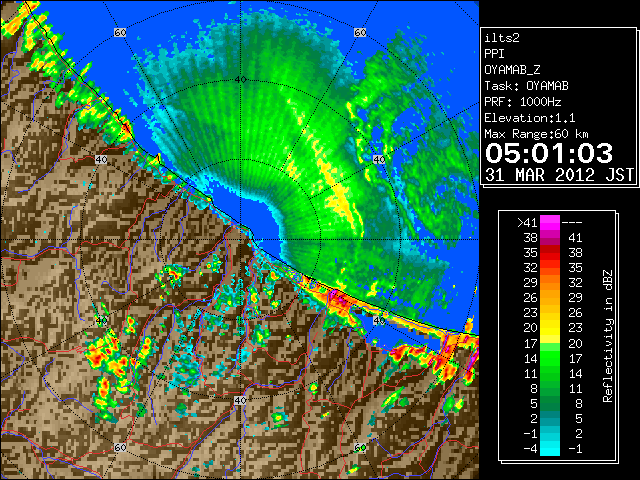Image resolution: width=640 pixels, height=480 pixels.
Task: Select the OYAMAB_Z product name
Action: [512, 70]
